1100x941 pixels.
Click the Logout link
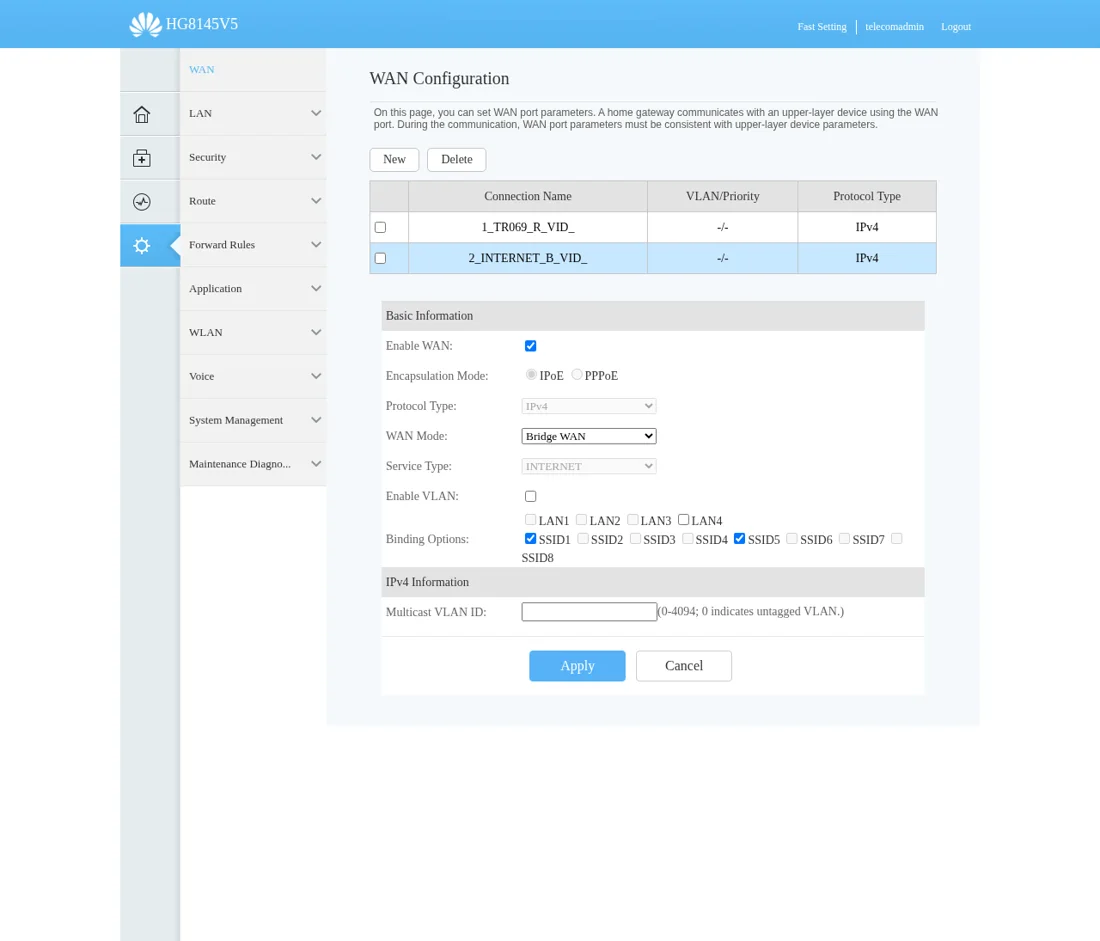pyautogui.click(x=956, y=27)
